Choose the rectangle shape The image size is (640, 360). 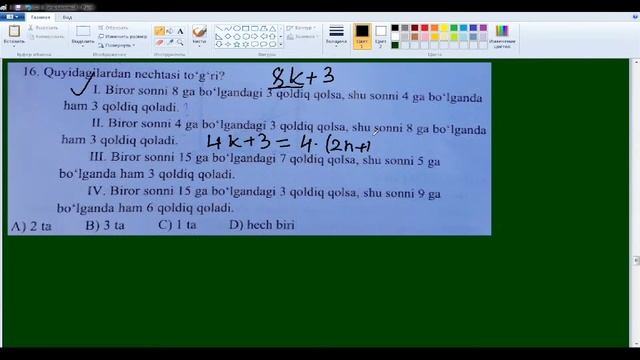[x=246, y=29]
